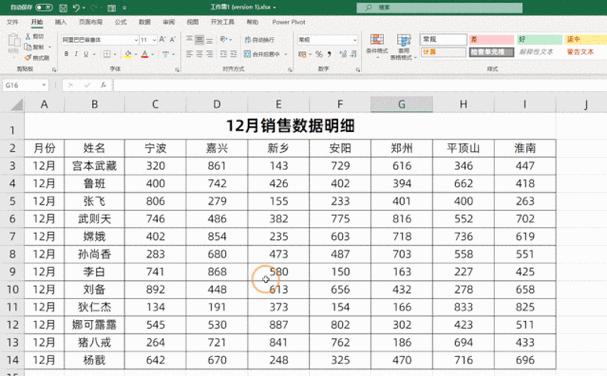Decrease the decimal places
This screenshot has width=607, height=376.
353,54
